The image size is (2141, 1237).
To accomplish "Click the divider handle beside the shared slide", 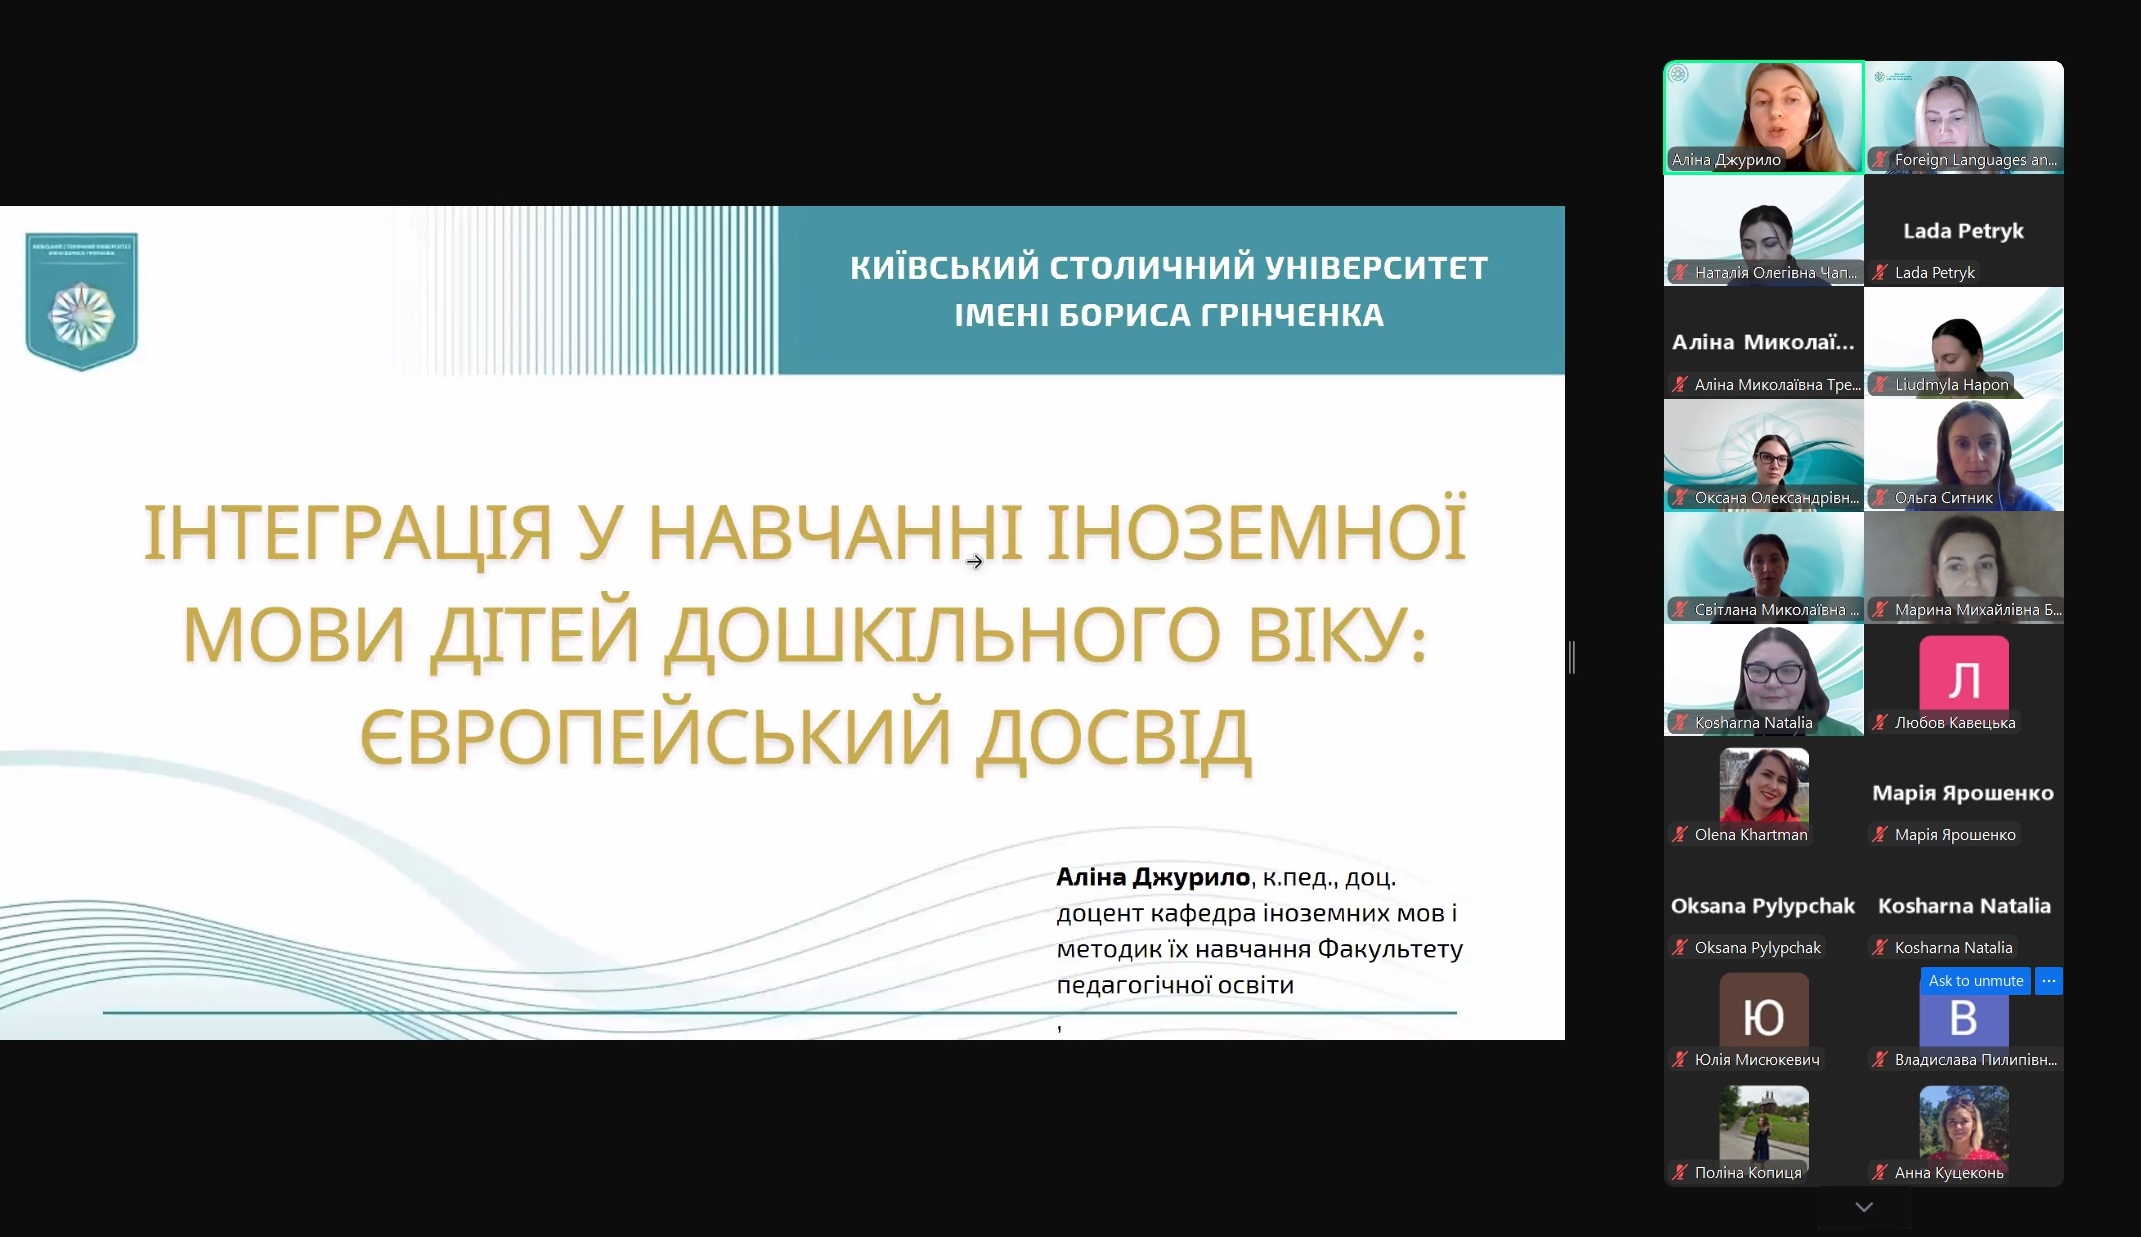I will (1572, 657).
